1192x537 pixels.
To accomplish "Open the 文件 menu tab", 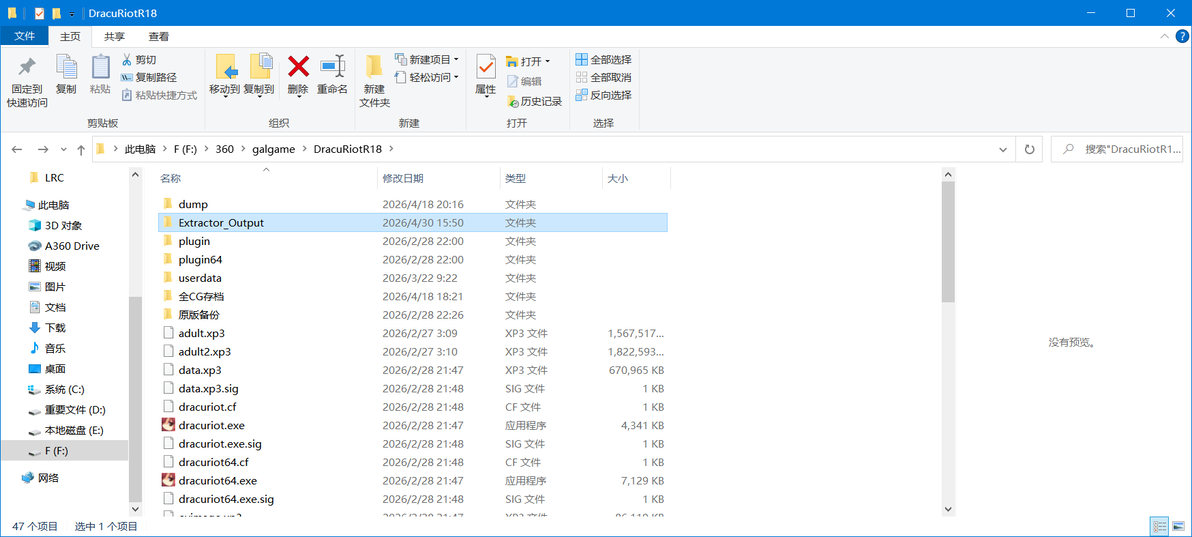I will point(24,36).
